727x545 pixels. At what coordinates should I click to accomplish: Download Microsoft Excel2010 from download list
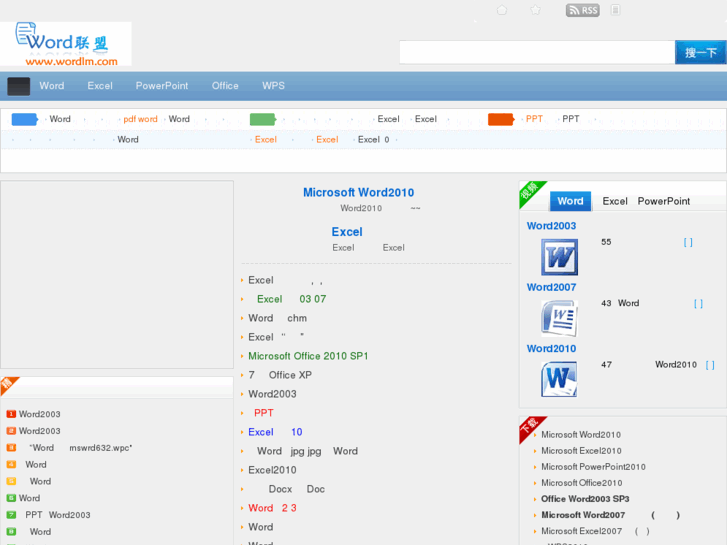click(581, 451)
